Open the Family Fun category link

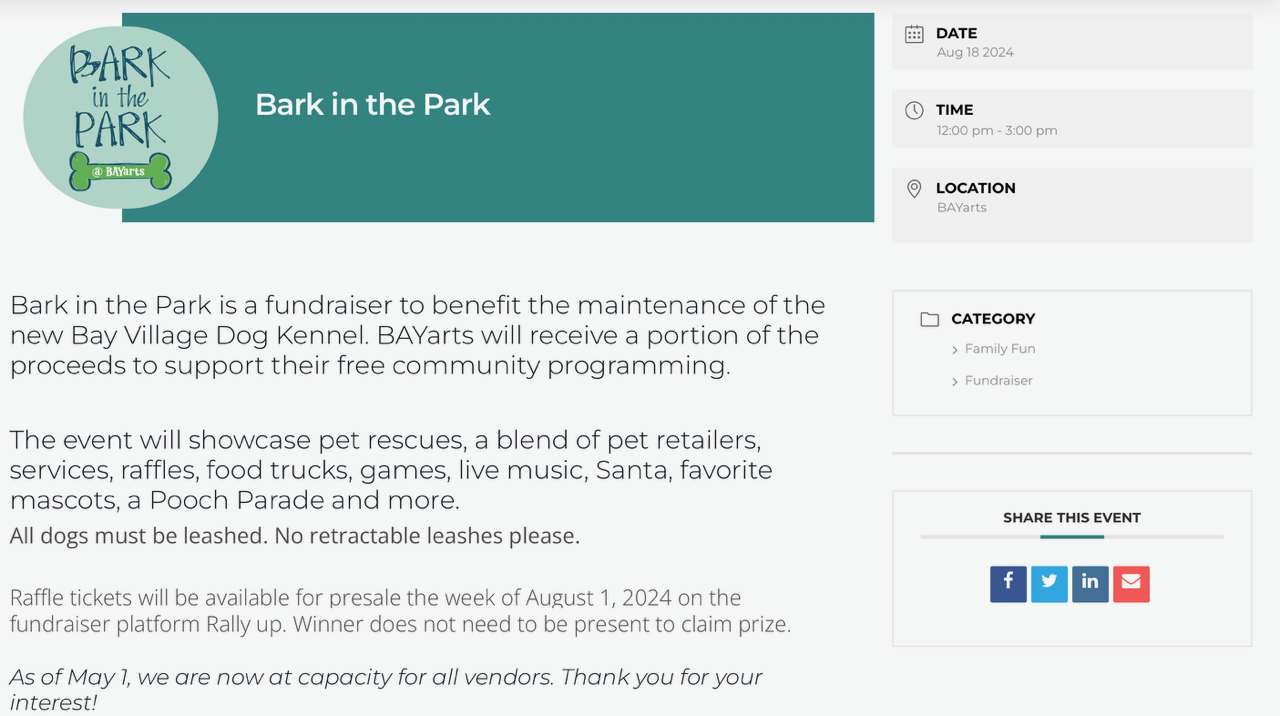(1000, 349)
